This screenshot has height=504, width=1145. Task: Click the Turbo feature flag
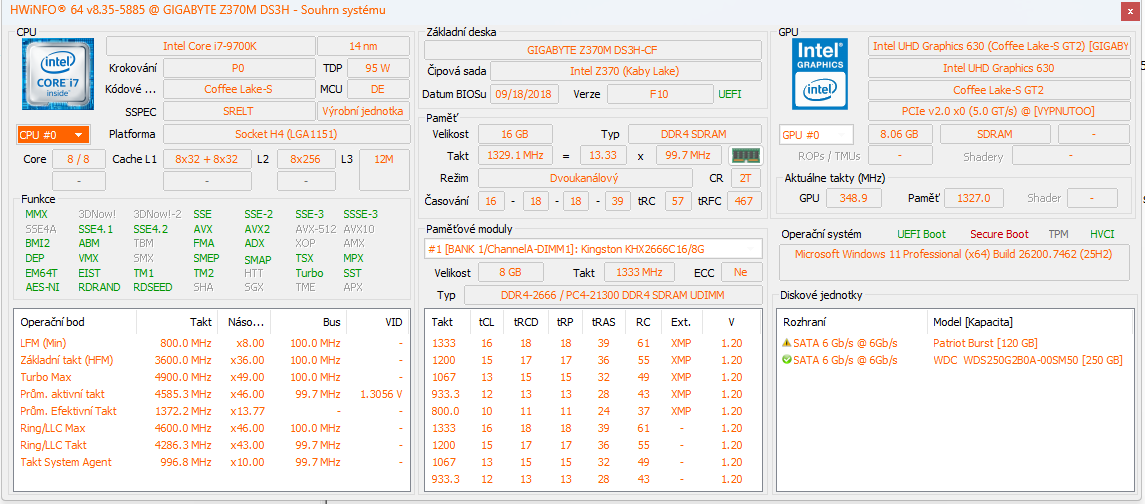click(309, 272)
